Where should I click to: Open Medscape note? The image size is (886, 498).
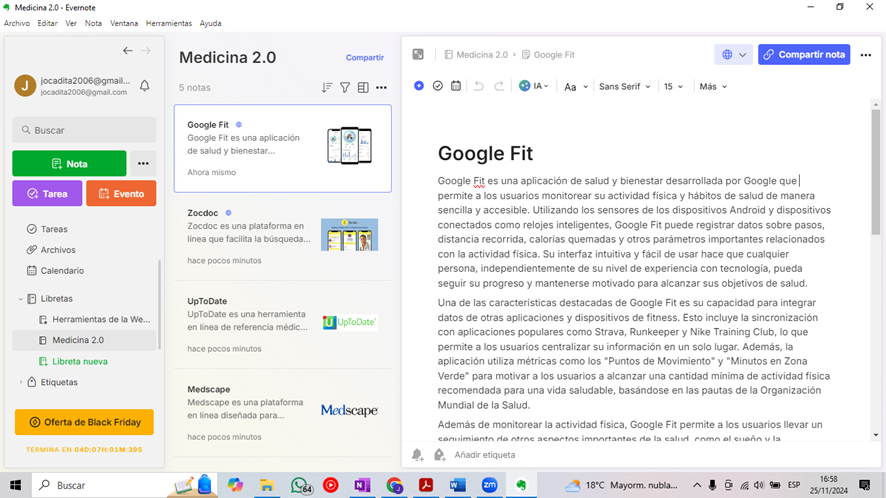tap(283, 413)
